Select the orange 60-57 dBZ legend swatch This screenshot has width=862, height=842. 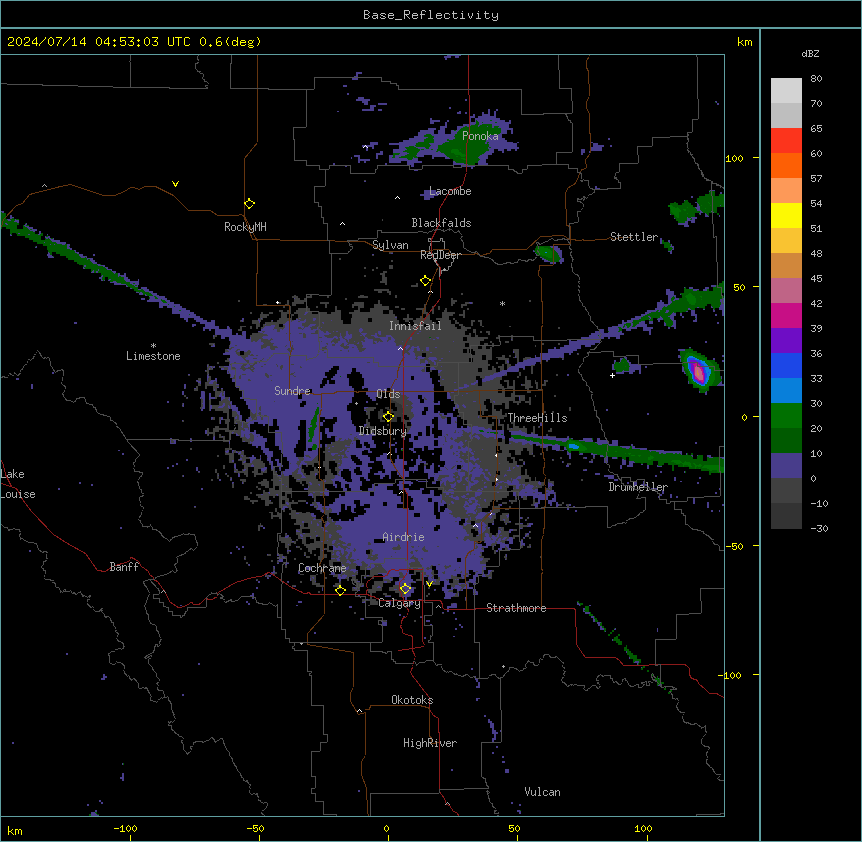click(786, 165)
